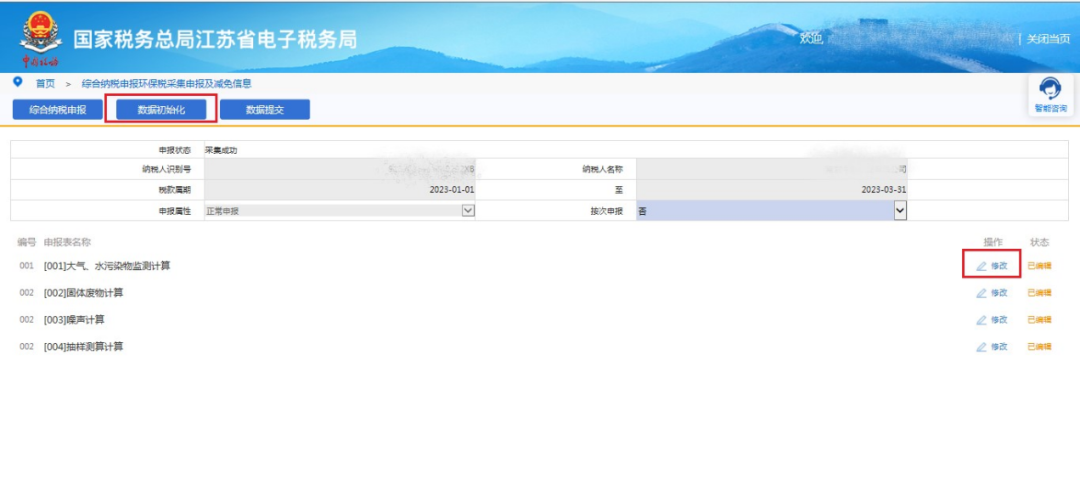This screenshot has height=496, width=1080.
Task: Click the 纳税人名称 field
Action: coord(772,169)
